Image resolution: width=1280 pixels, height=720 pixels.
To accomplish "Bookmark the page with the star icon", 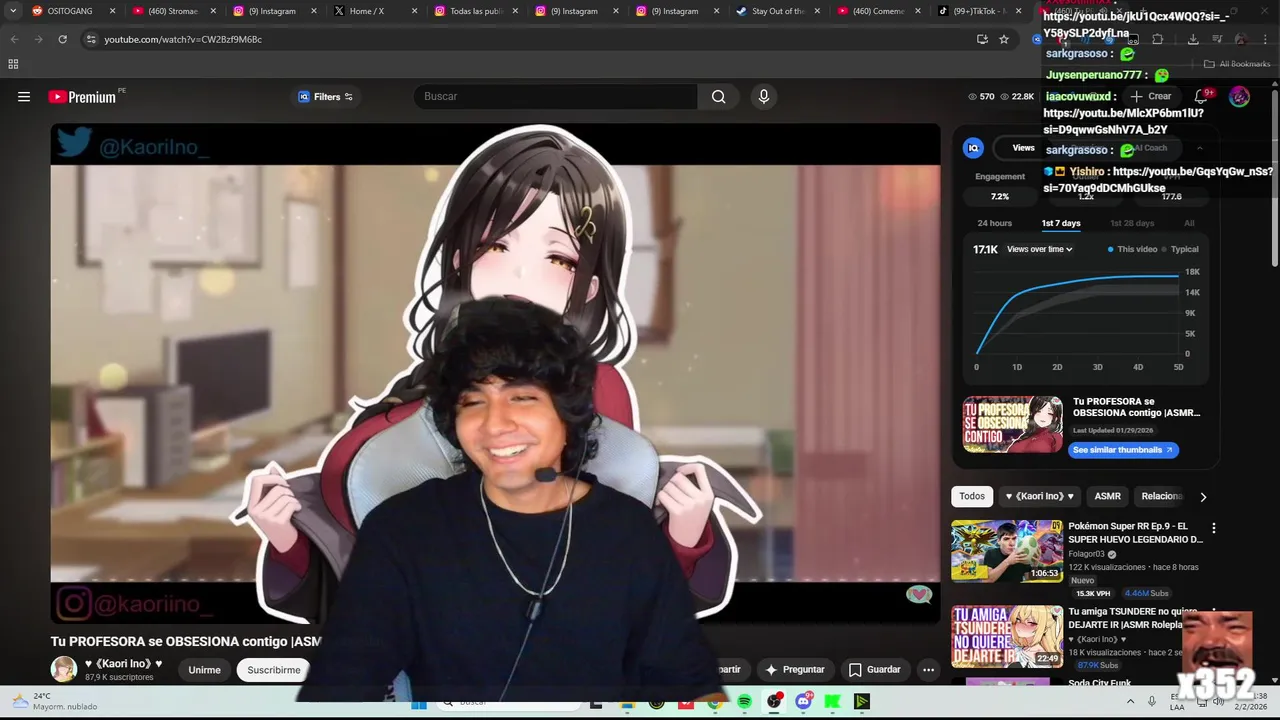I will [x=1003, y=39].
